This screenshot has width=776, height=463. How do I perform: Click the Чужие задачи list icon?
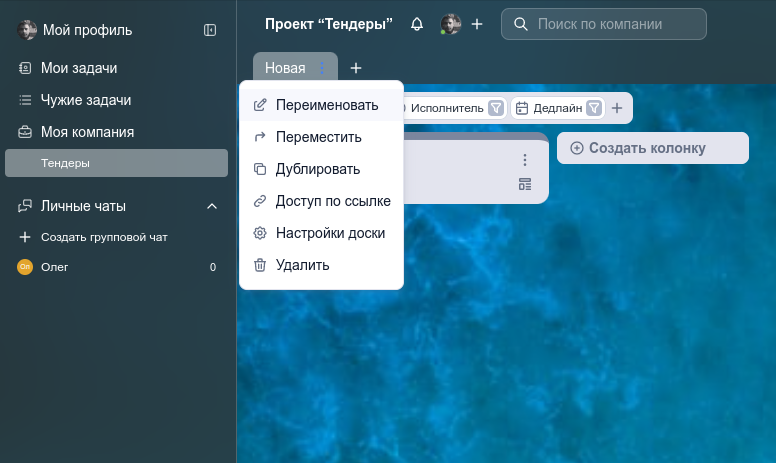point(25,100)
